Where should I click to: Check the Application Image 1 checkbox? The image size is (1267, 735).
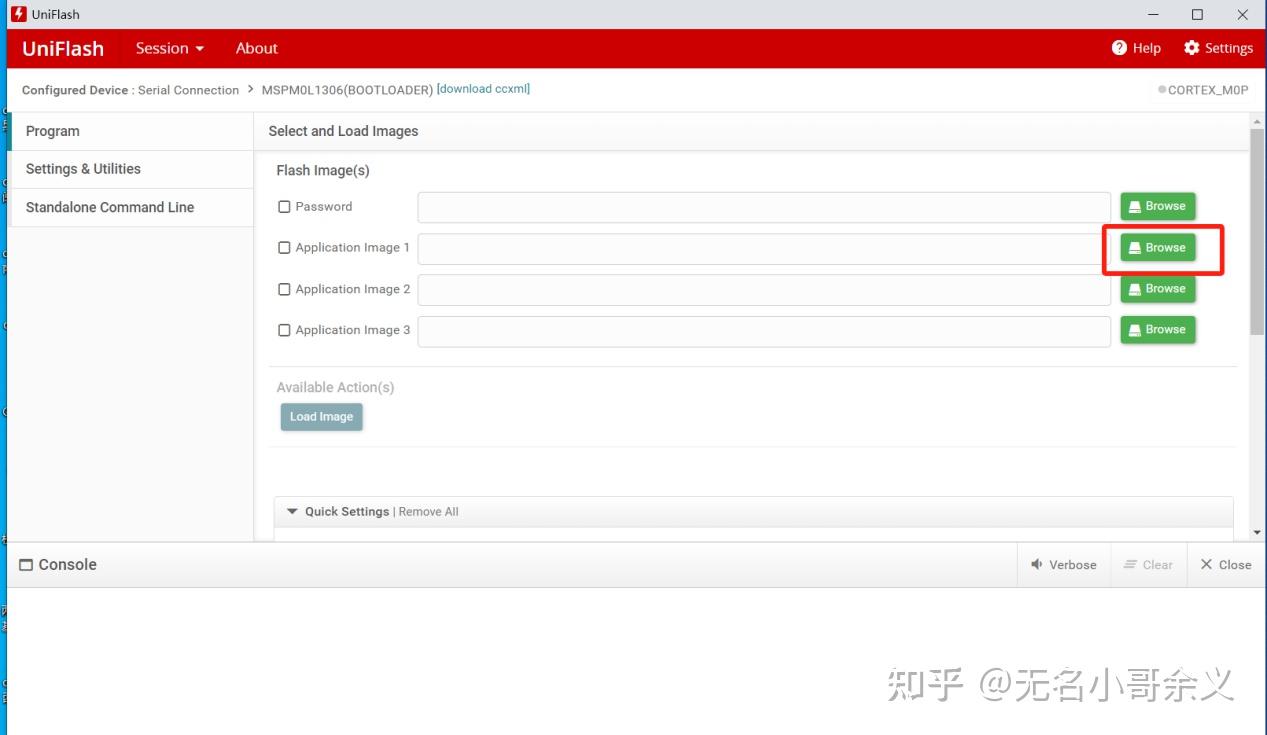point(284,247)
